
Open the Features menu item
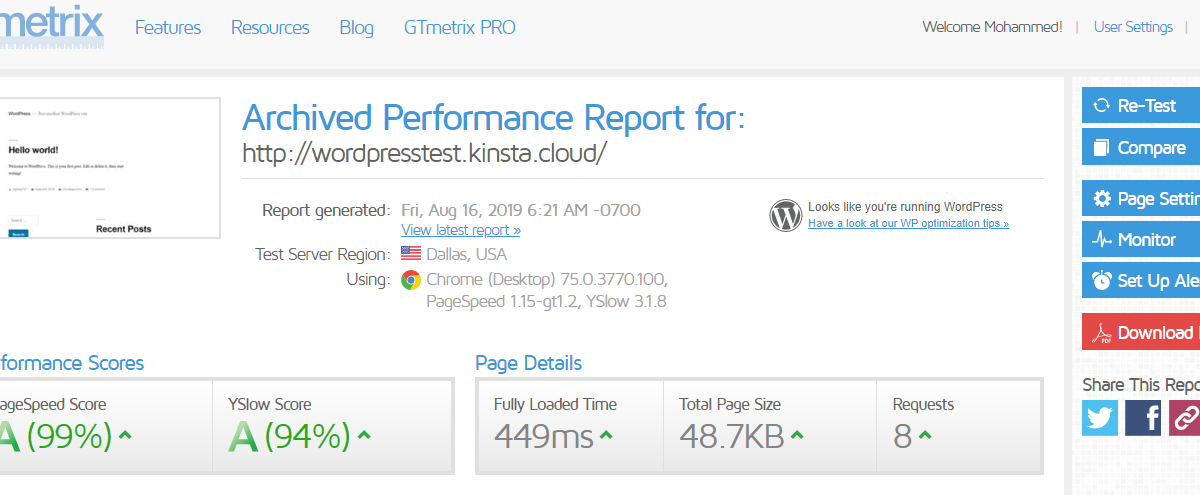(x=168, y=28)
